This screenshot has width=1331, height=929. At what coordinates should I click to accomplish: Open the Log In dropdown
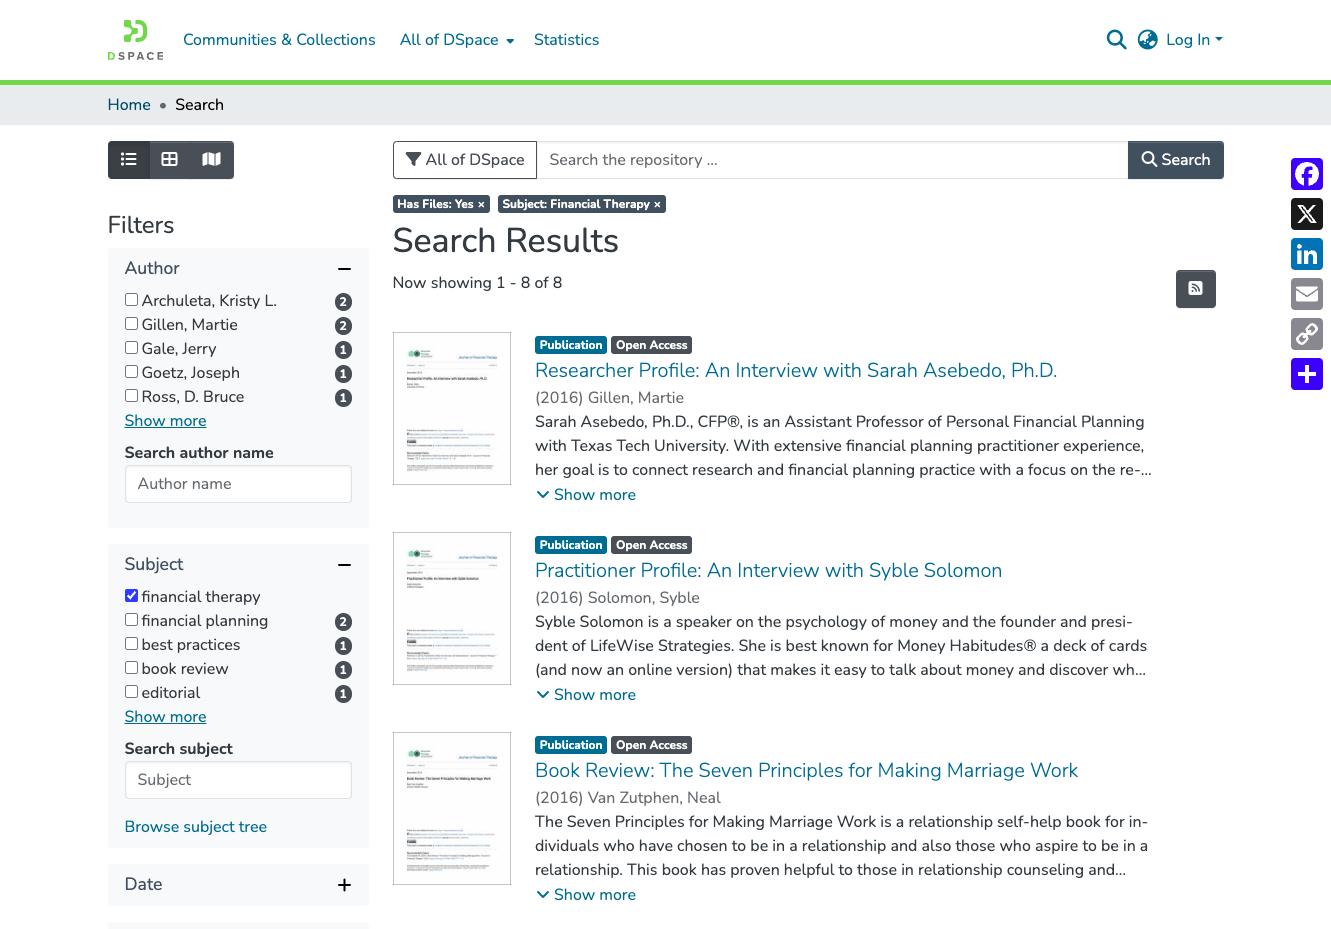(1194, 40)
